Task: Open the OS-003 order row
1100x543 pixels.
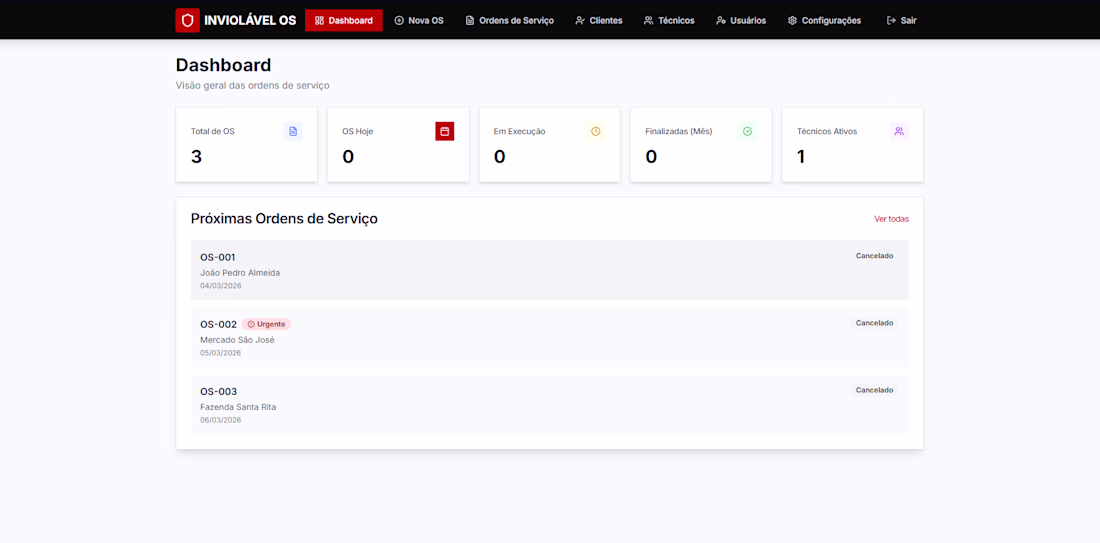Action: [549, 404]
